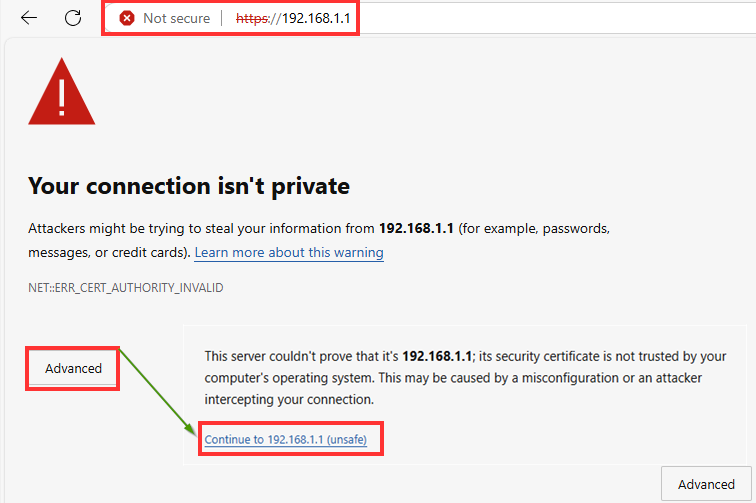Click the red Not secure X icon
Image resolution: width=756 pixels, height=503 pixels.
click(x=127, y=18)
